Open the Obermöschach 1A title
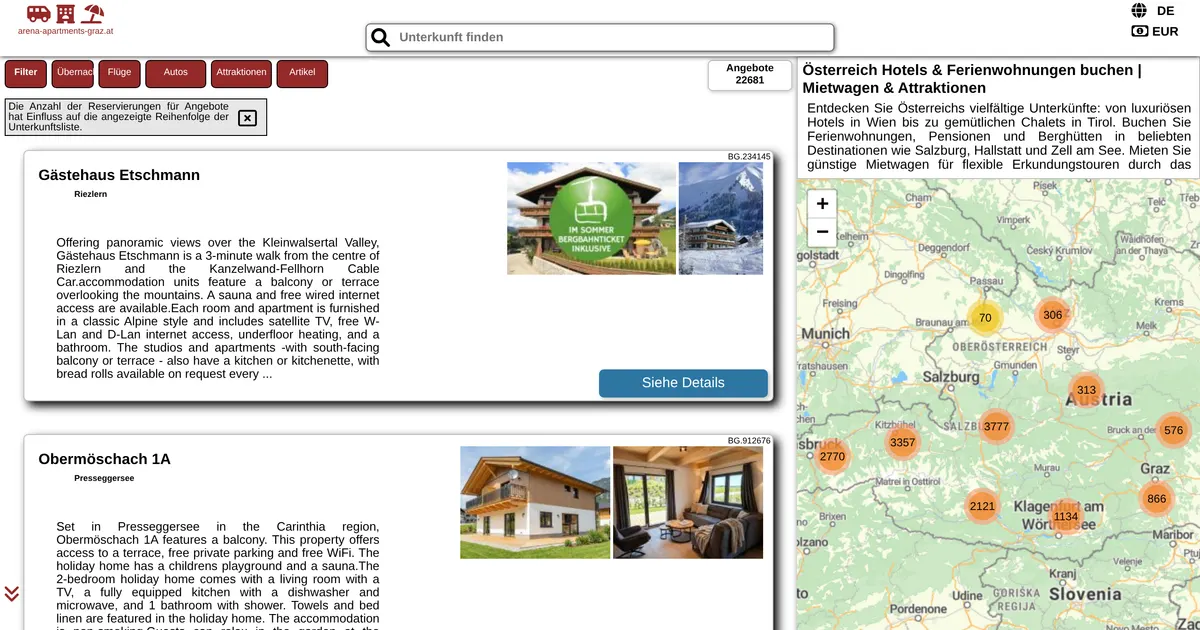Image resolution: width=1200 pixels, height=630 pixels. pos(104,459)
